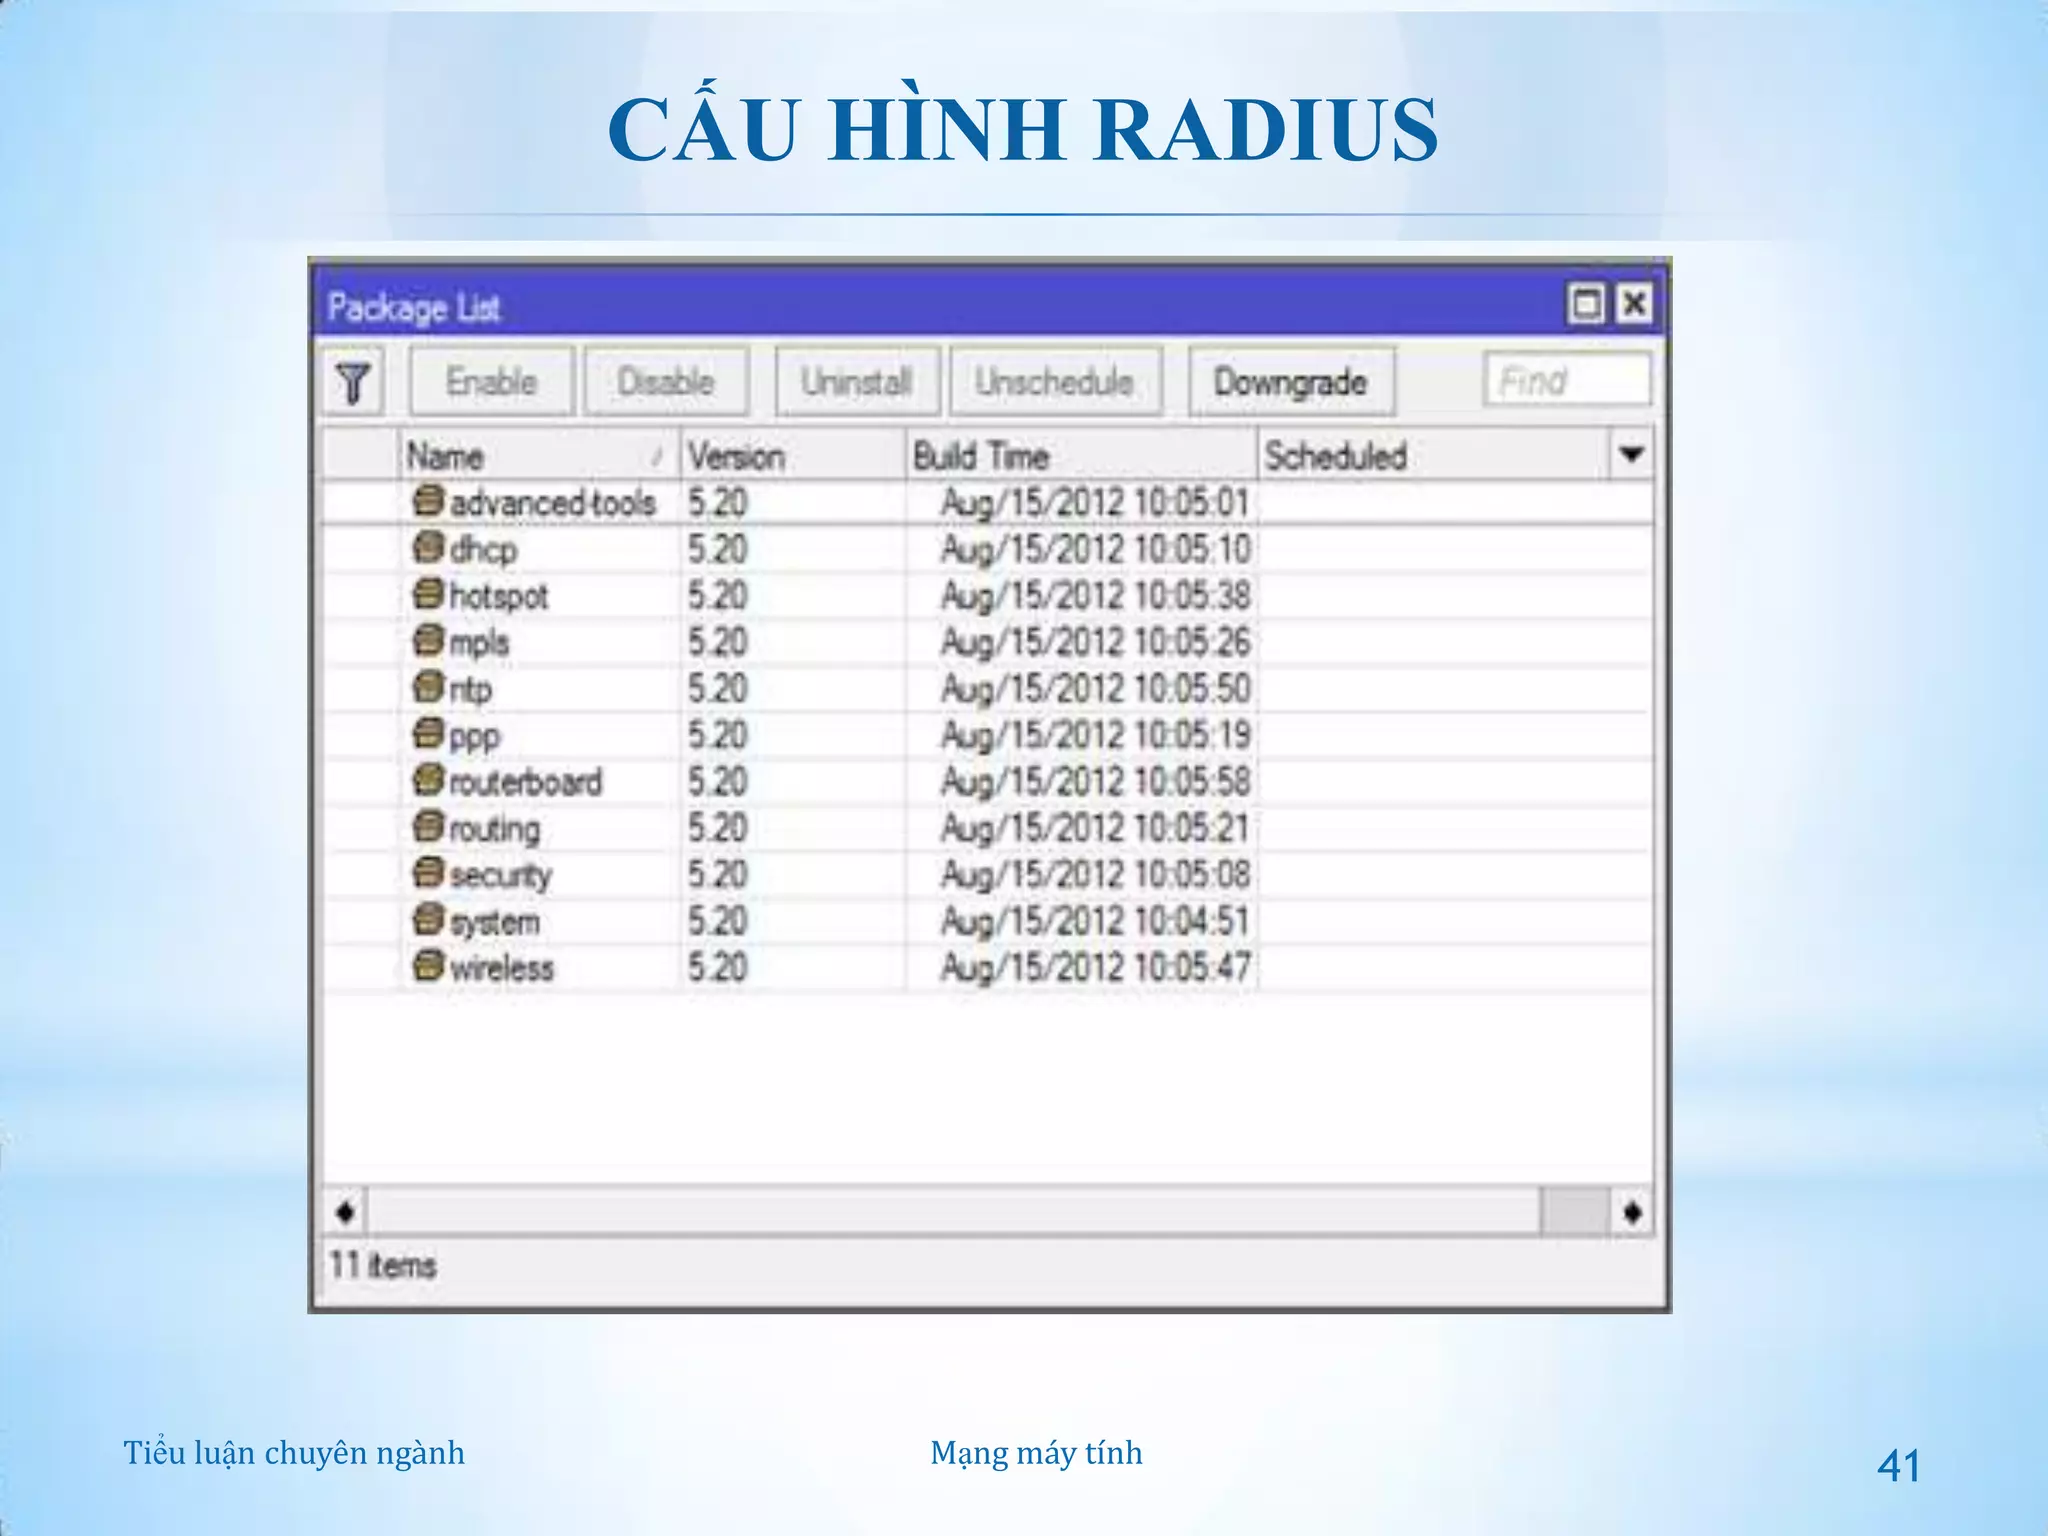Viewport: 2048px width, 1536px height.
Task: Click the routerboard package icon
Action: [x=428, y=780]
